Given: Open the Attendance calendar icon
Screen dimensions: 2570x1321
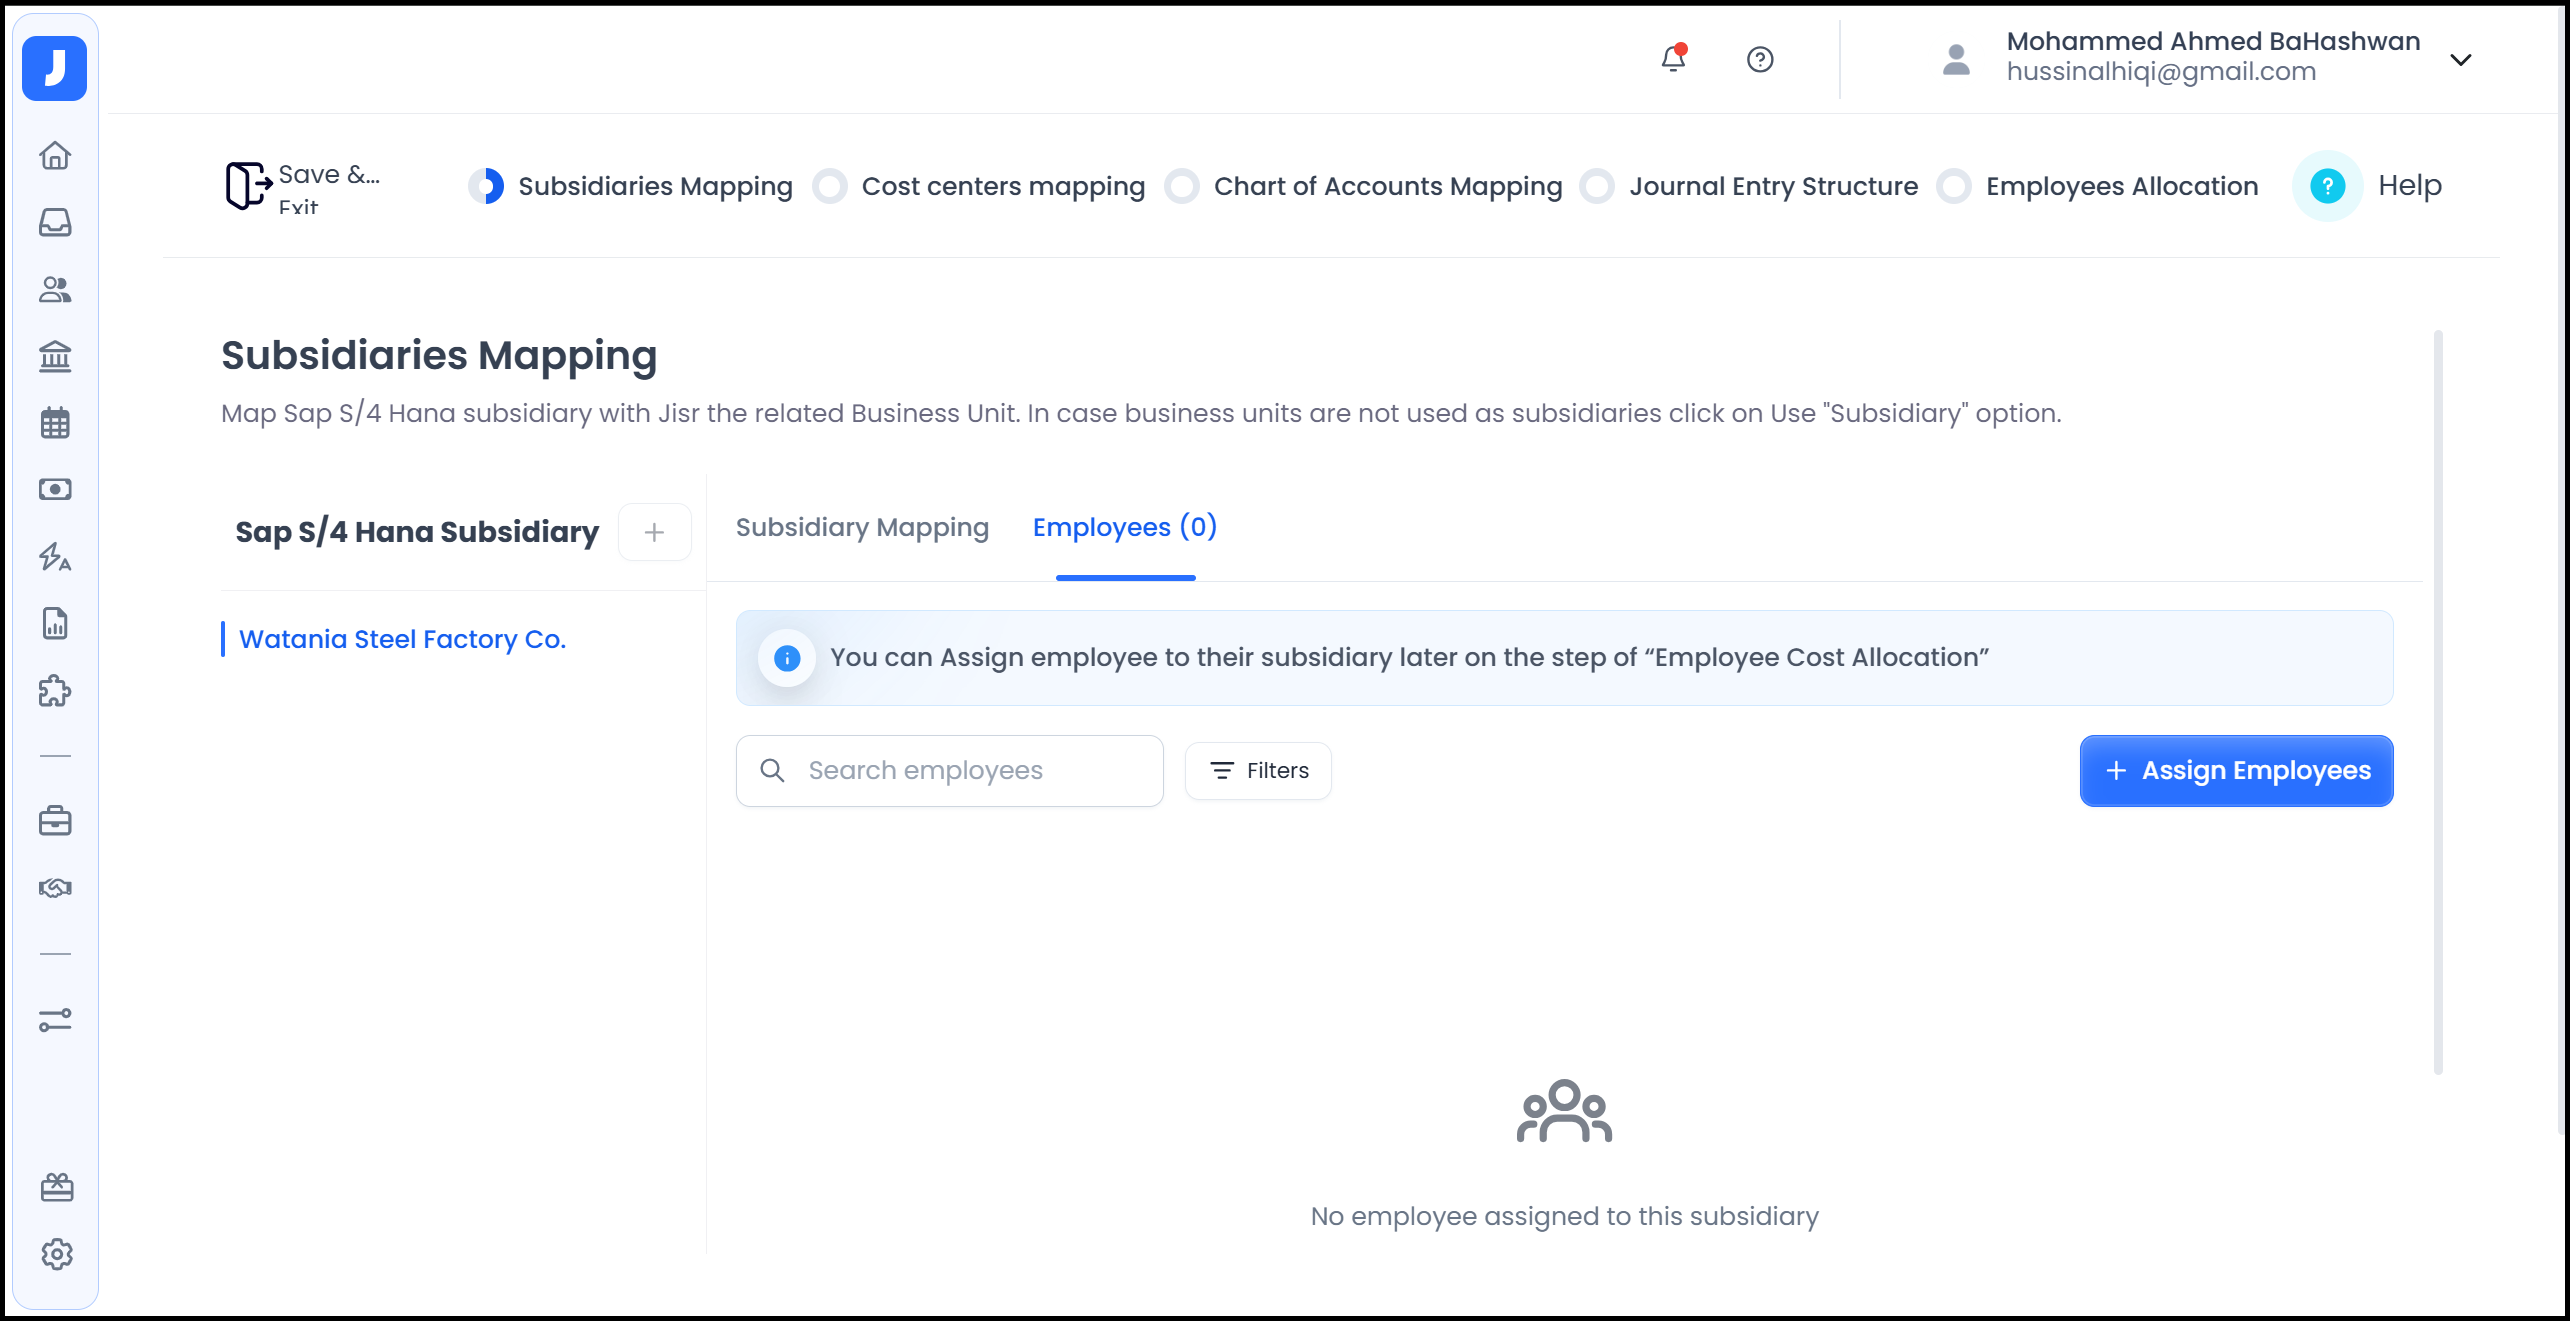Looking at the screenshot, I should (55, 423).
